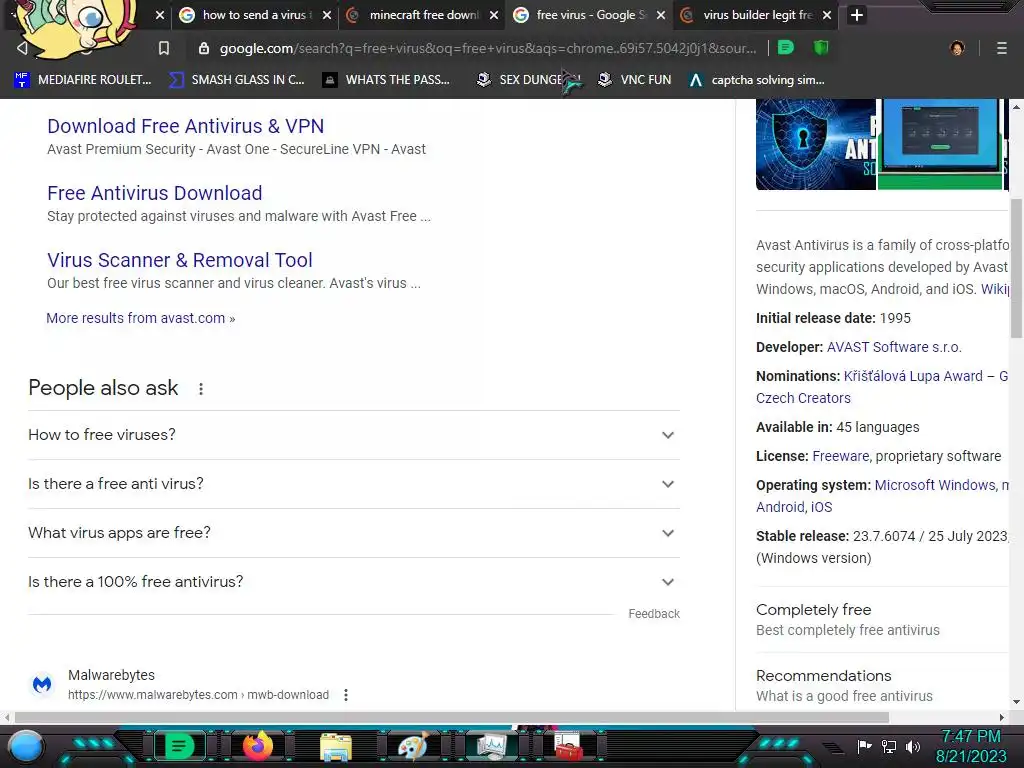Close the 'free virus - Google' tab
Screen dimensions: 1024x768
click(661, 15)
